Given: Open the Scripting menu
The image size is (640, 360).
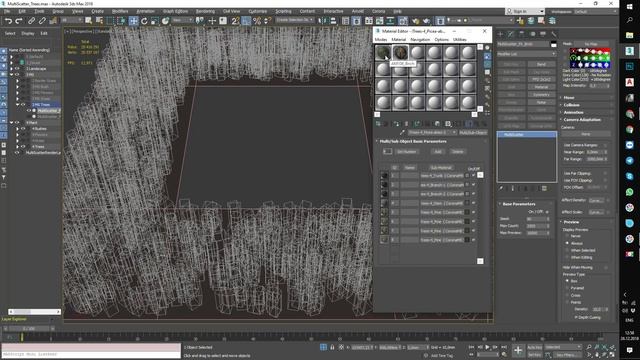Looking at the screenshot, I should pos(283,11).
